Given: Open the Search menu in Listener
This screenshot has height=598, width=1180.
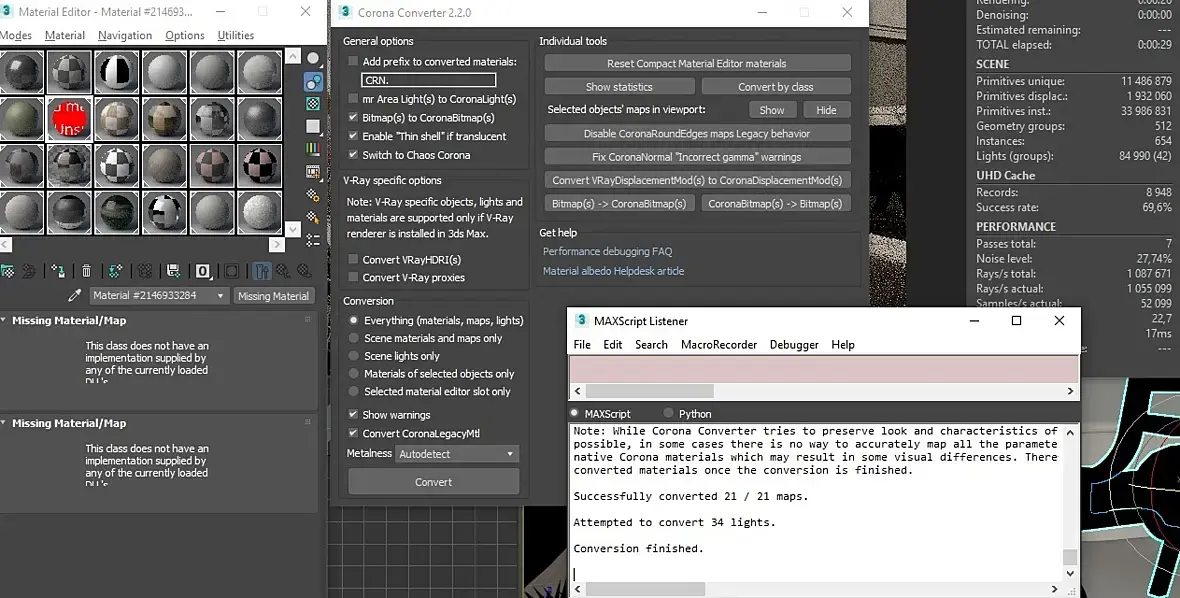Looking at the screenshot, I should point(651,345).
